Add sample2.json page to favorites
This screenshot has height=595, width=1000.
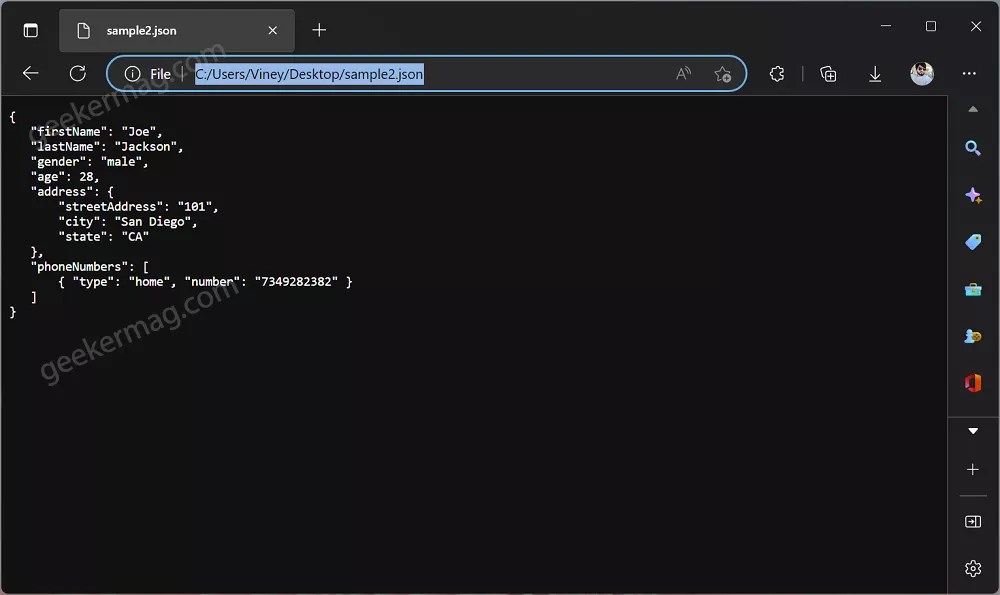[x=722, y=73]
